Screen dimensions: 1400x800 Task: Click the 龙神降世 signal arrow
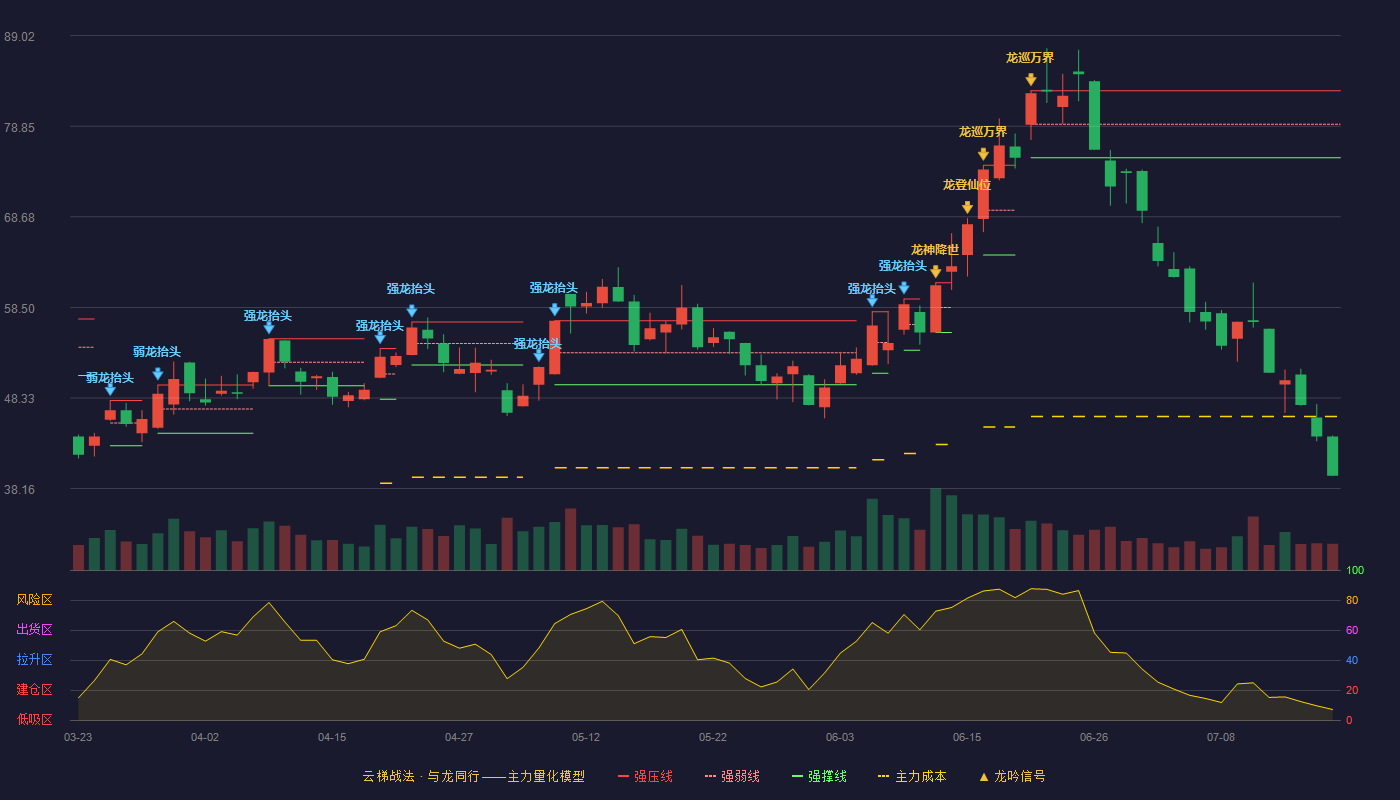point(935,272)
